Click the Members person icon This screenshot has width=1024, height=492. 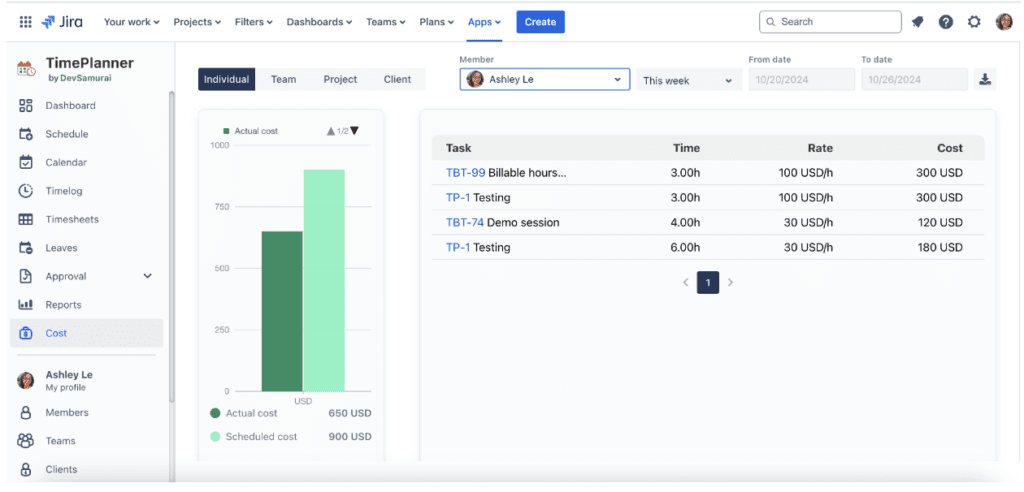point(25,413)
